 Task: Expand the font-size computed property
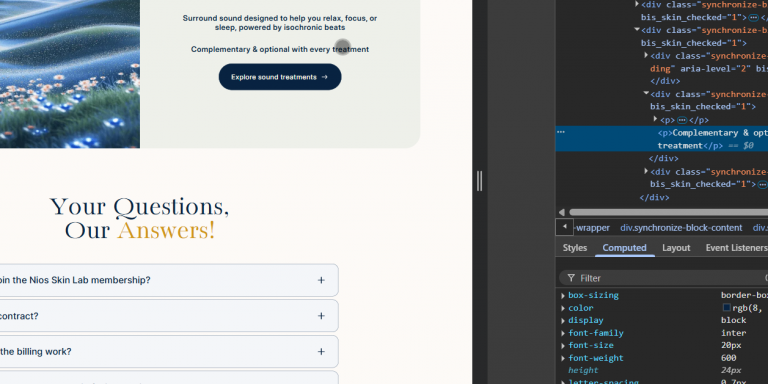pyautogui.click(x=563, y=345)
